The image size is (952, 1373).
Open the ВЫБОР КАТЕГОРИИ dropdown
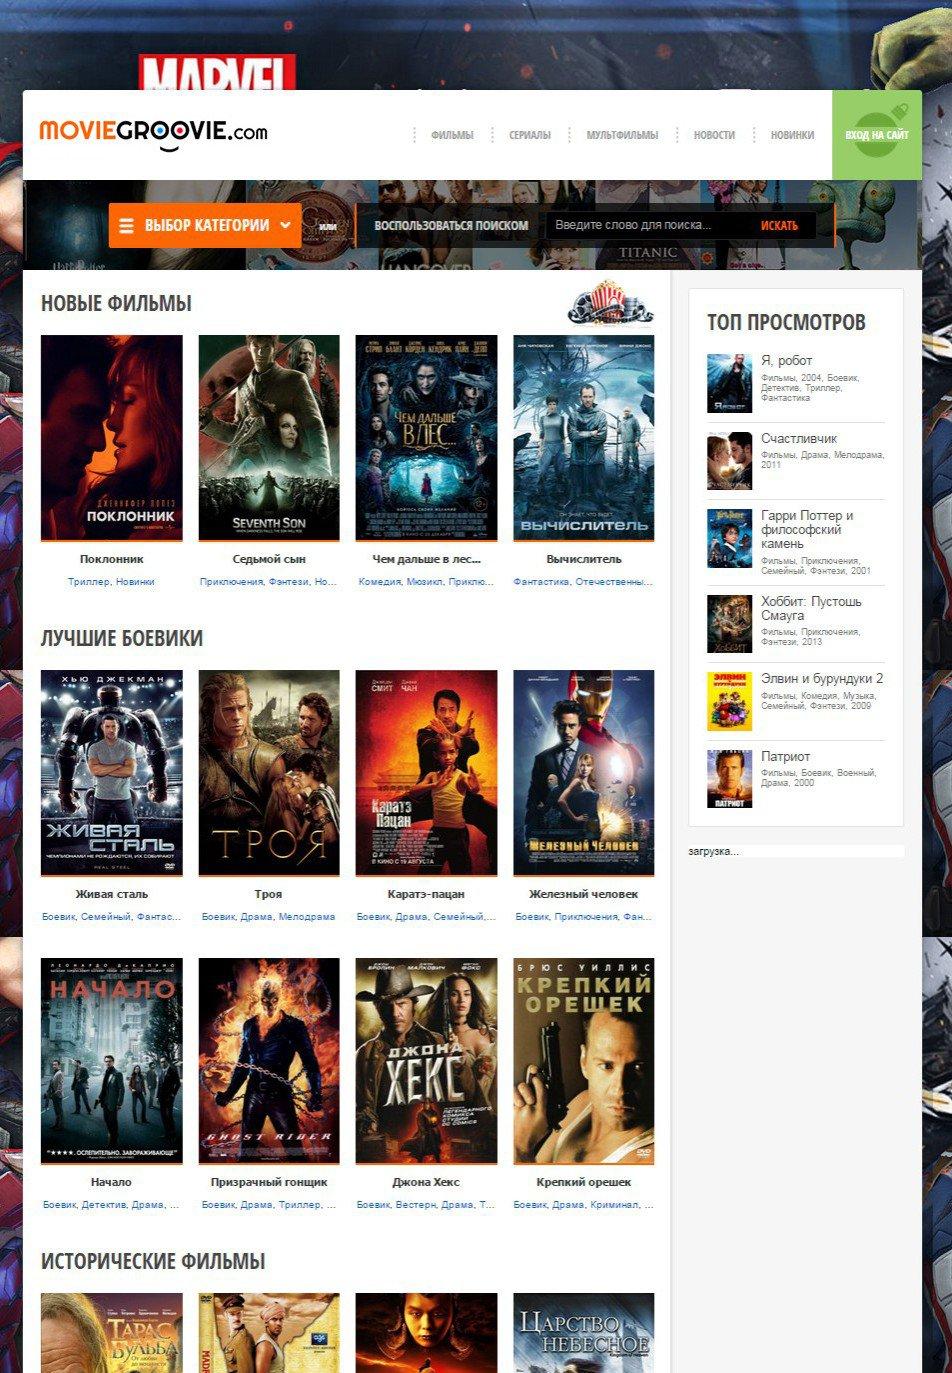(205, 226)
